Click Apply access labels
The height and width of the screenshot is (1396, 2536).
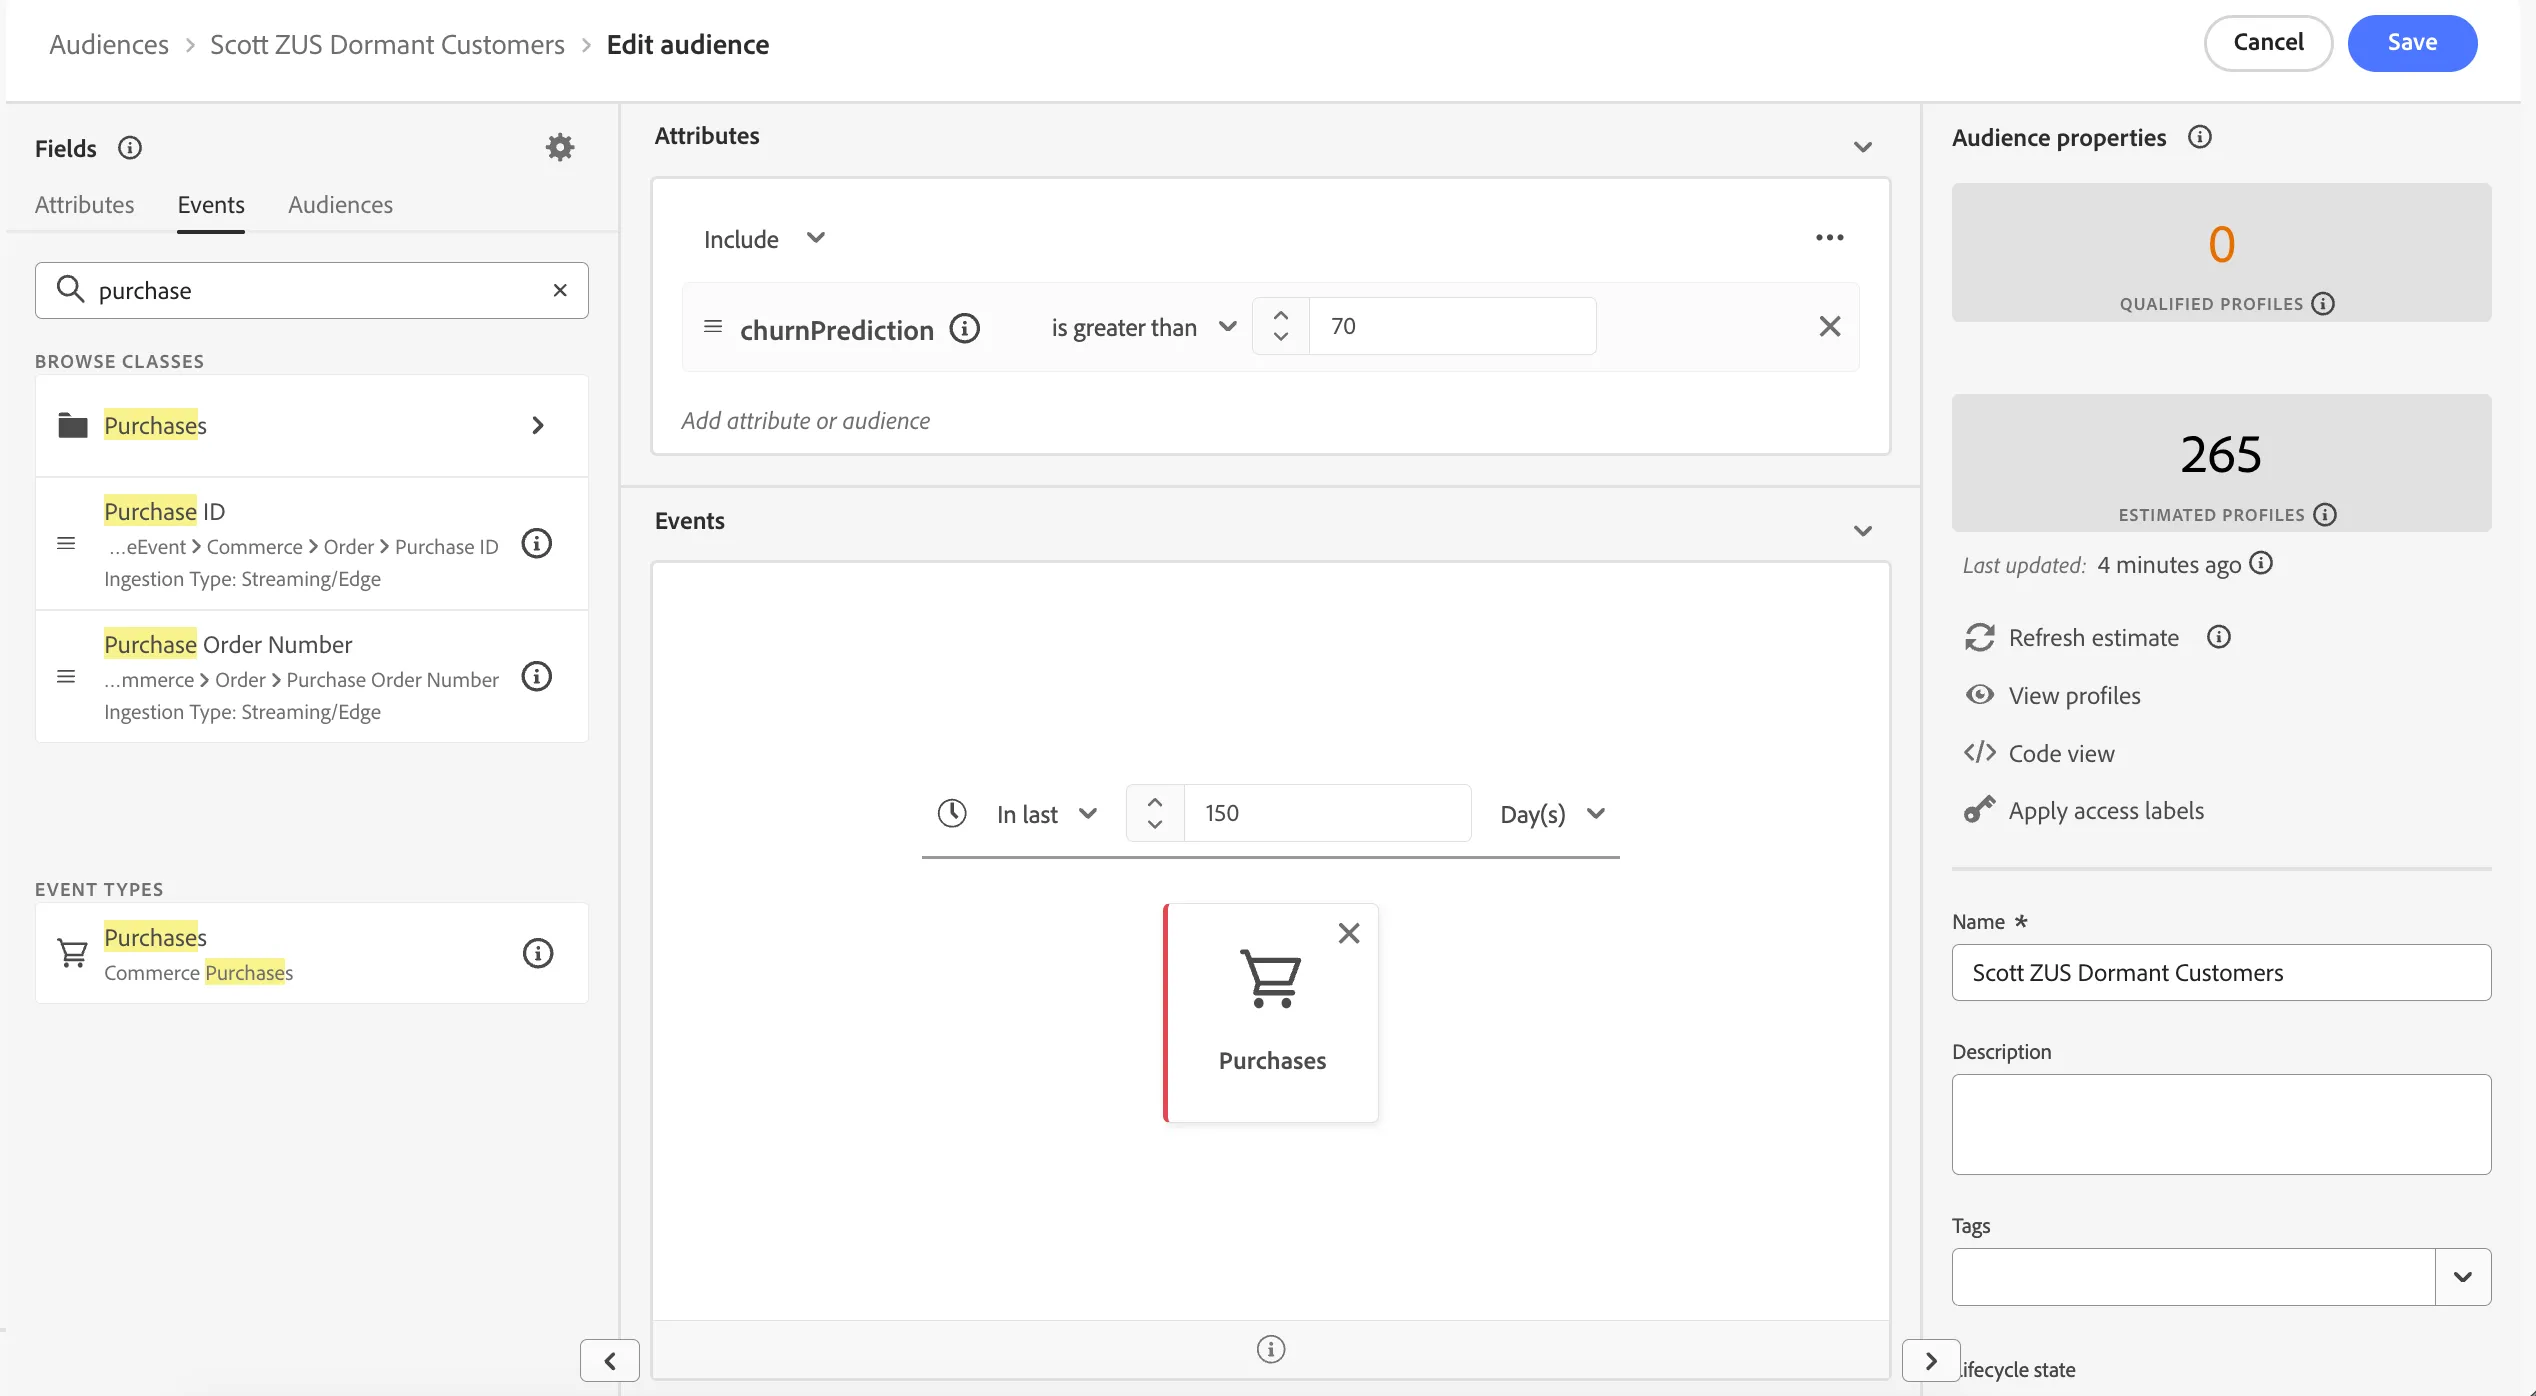click(2084, 811)
